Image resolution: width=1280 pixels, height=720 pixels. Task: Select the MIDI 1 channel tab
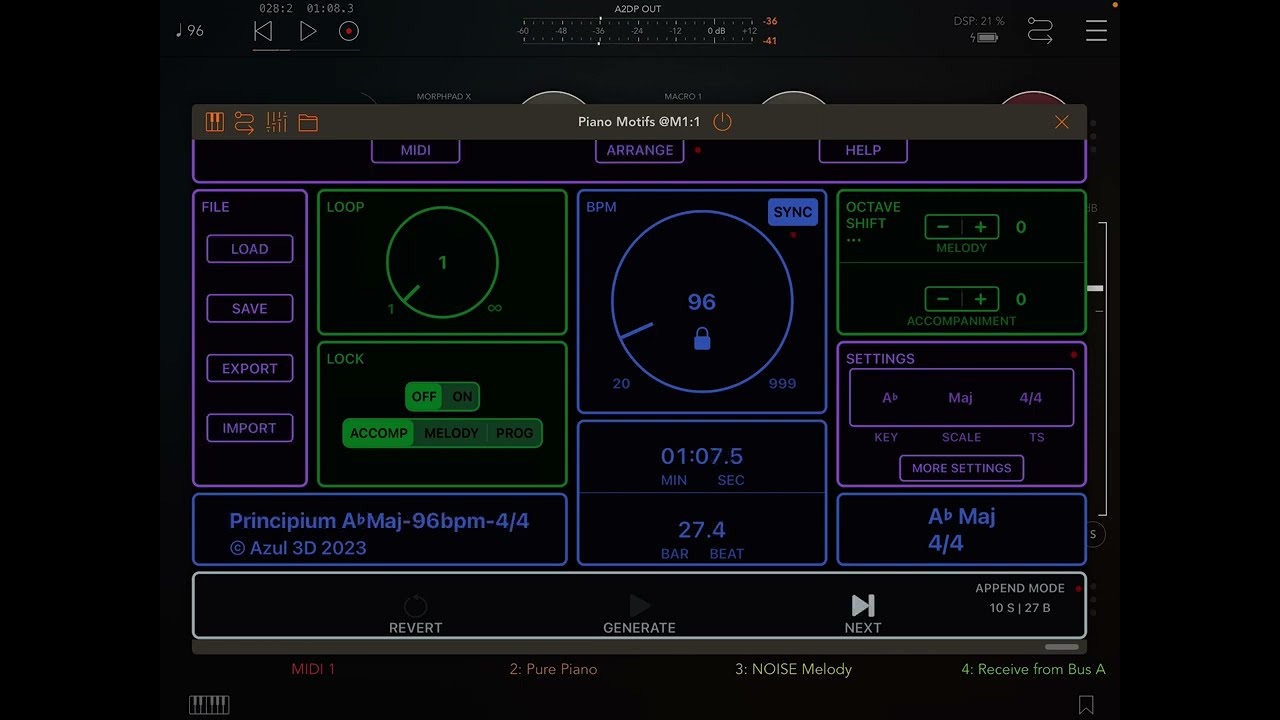tap(313, 669)
